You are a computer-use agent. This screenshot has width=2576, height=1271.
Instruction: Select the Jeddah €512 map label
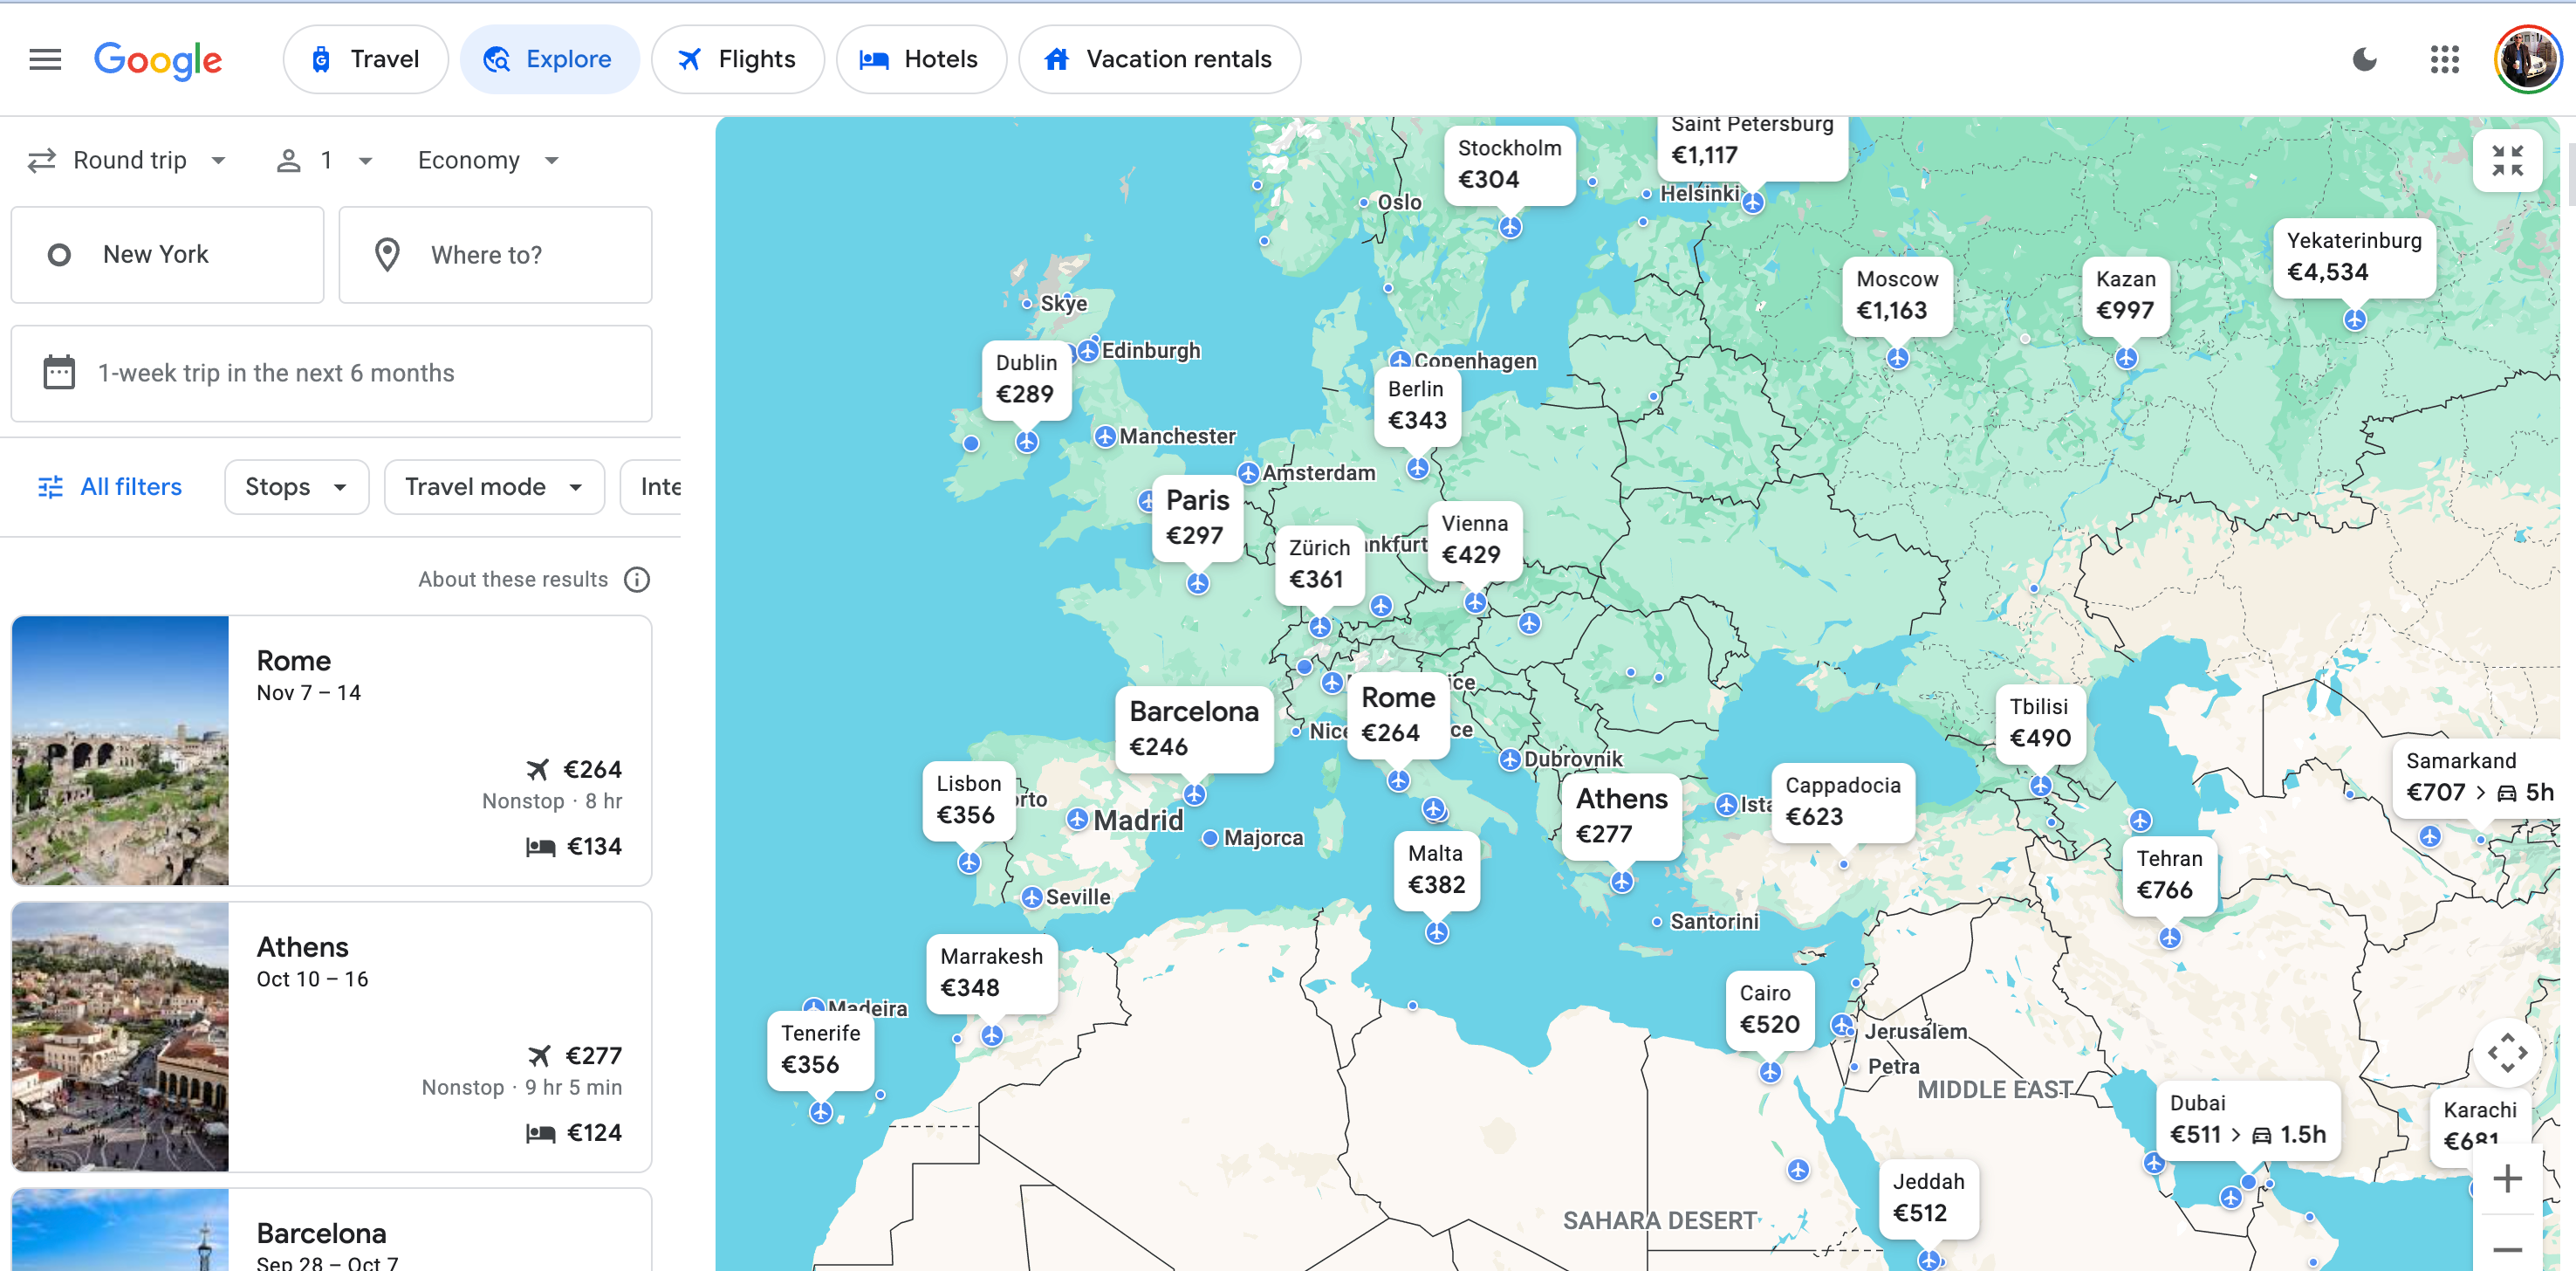coord(1928,1198)
